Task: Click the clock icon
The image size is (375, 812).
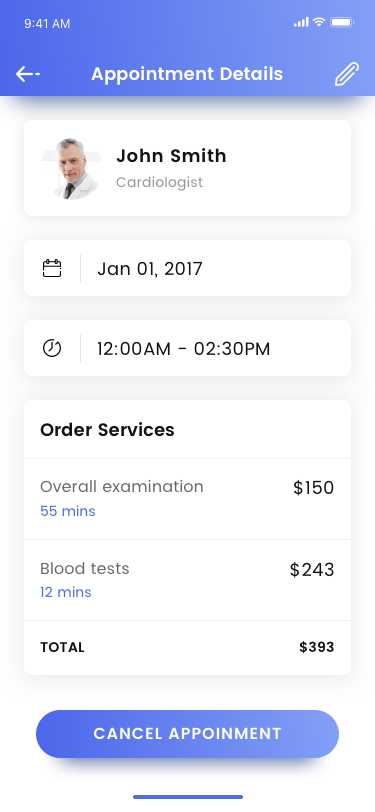Action: click(52, 348)
